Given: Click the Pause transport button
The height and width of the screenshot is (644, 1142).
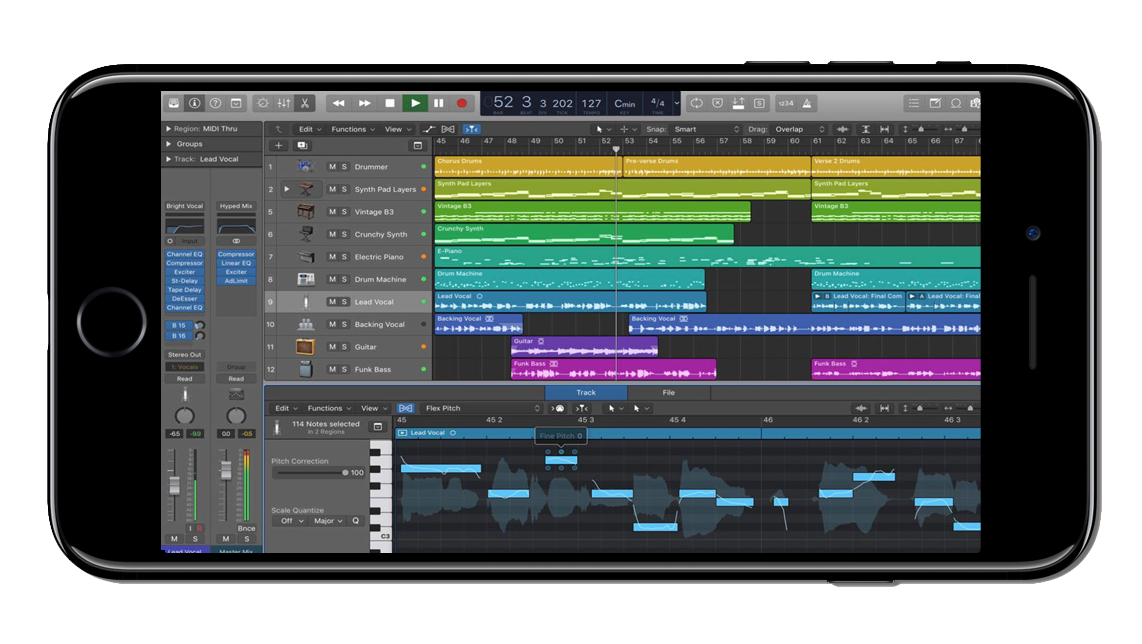Looking at the screenshot, I should click(x=438, y=103).
